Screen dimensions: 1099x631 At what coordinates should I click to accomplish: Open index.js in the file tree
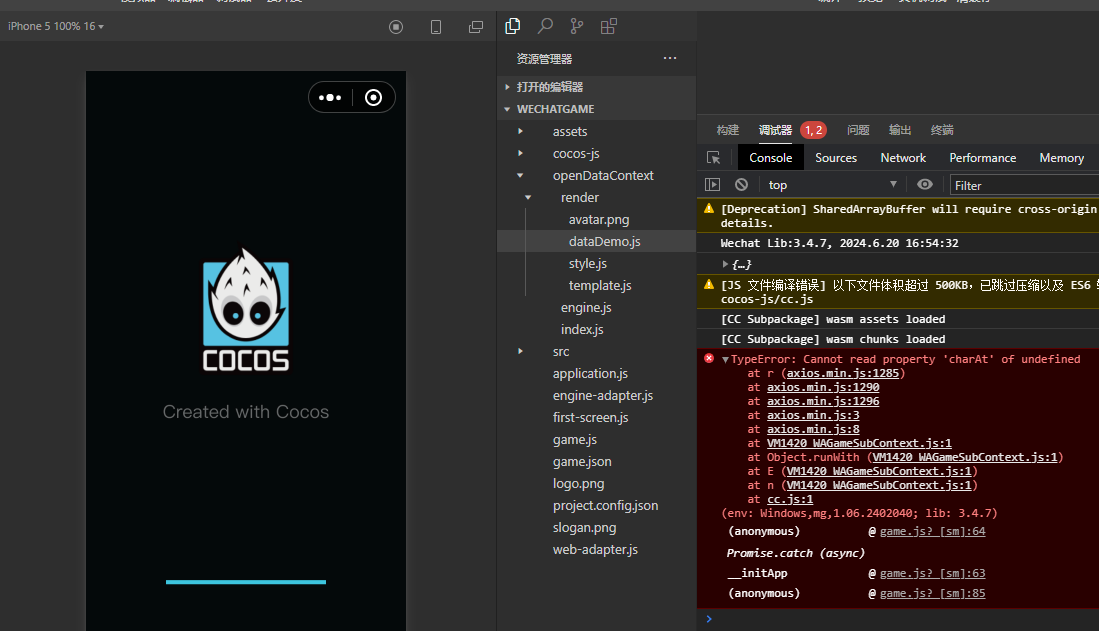click(582, 330)
